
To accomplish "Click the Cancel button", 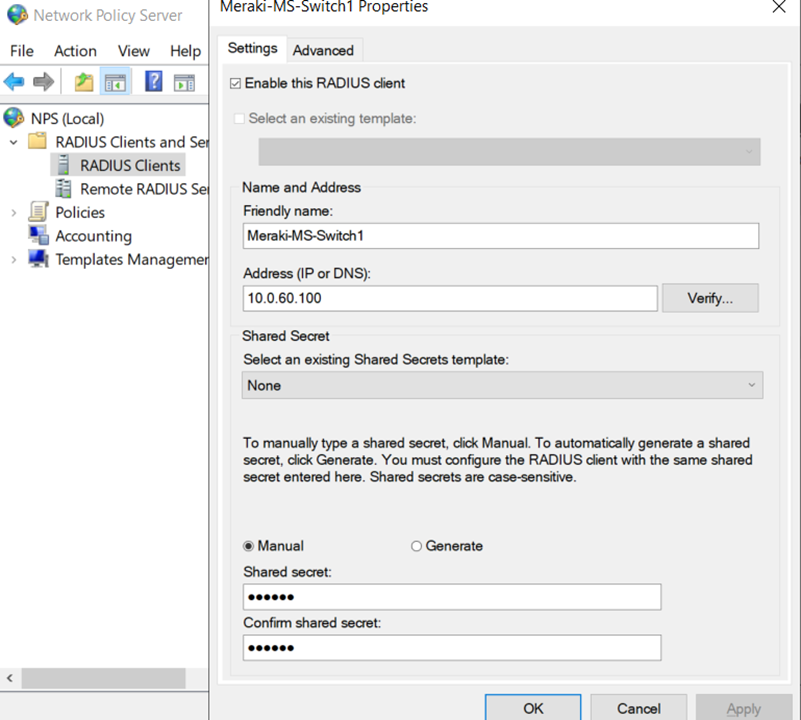I will click(639, 708).
